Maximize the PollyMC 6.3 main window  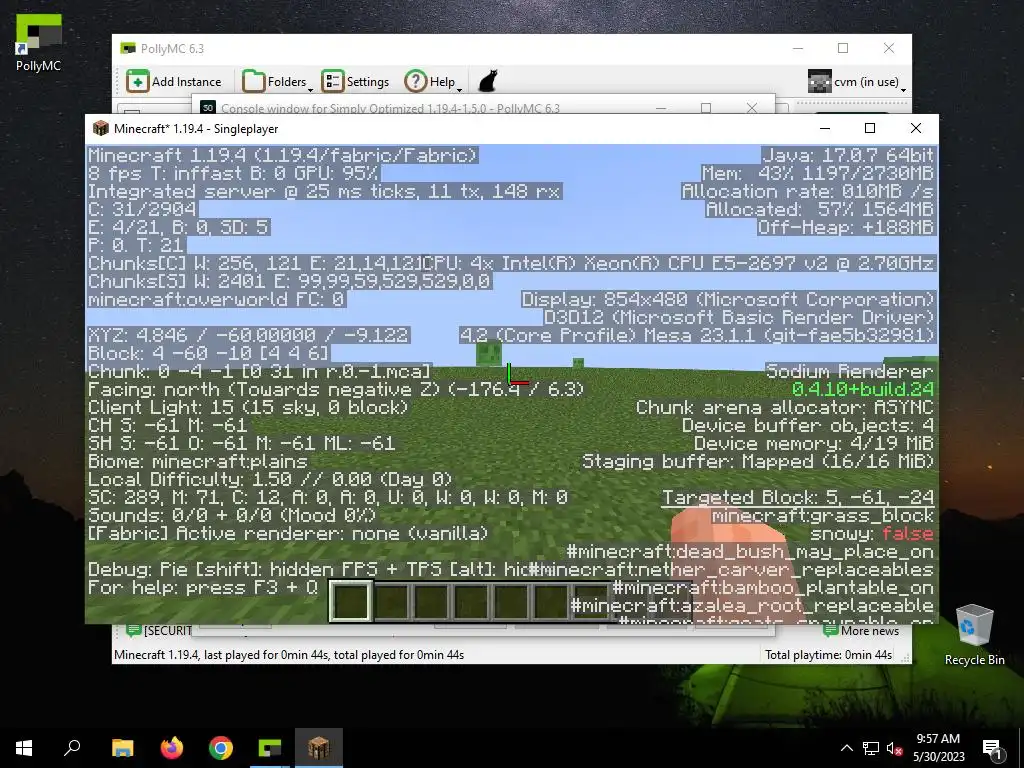[843, 48]
